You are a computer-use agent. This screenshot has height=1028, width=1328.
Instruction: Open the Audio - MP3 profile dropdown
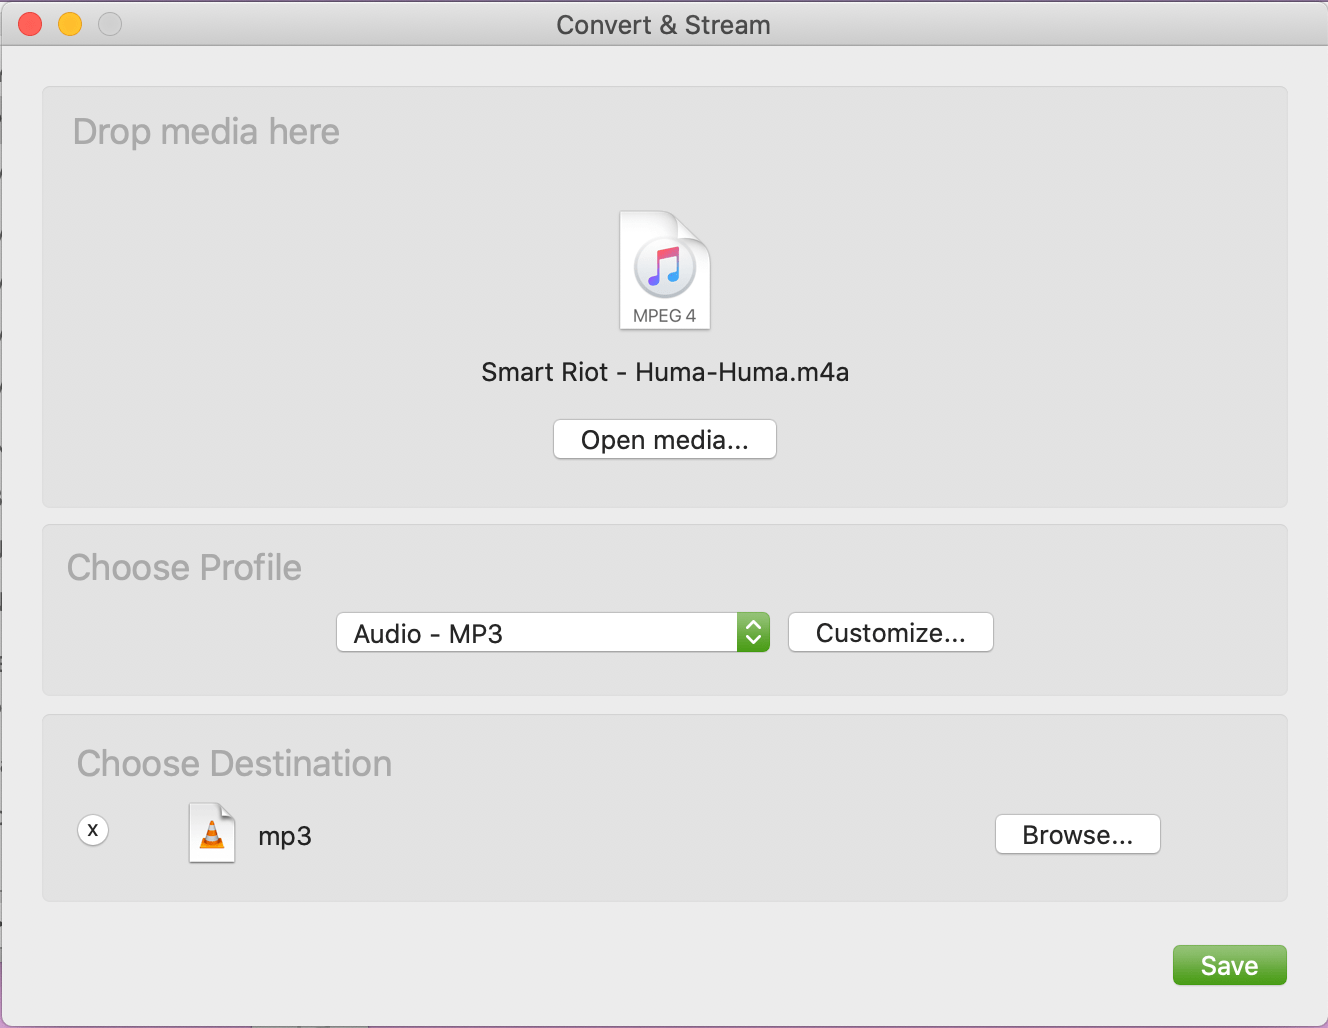point(537,633)
